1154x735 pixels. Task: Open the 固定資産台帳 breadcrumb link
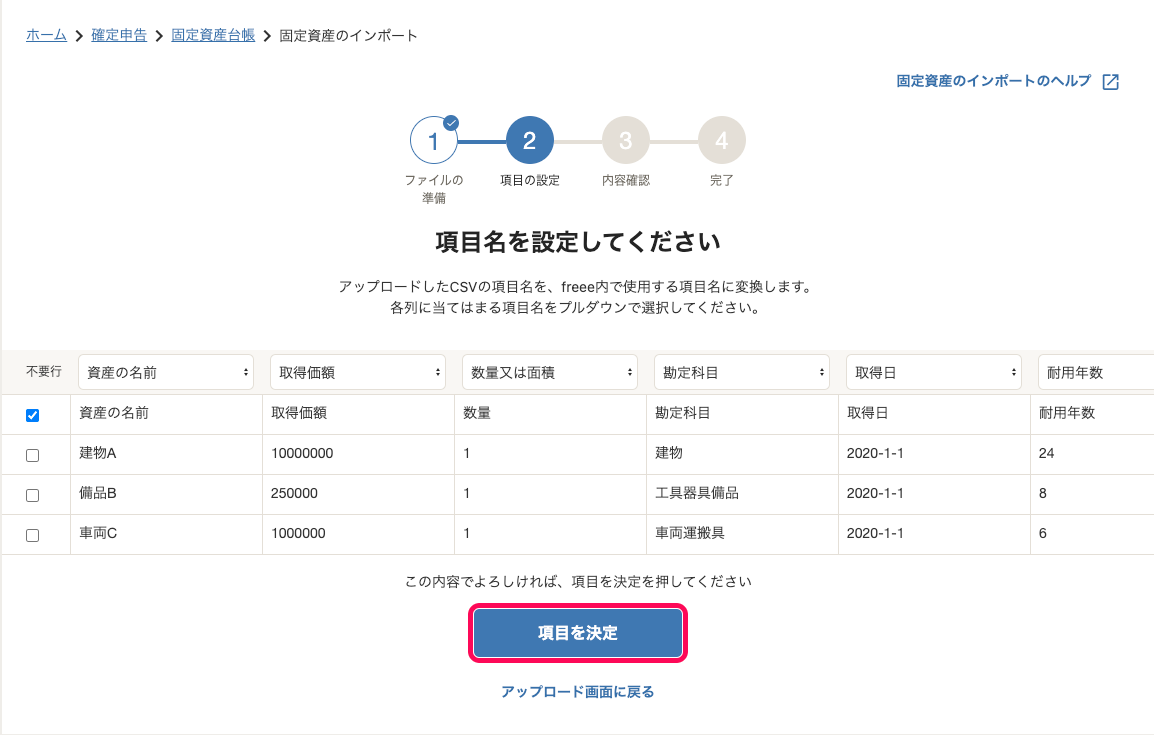tap(213, 35)
